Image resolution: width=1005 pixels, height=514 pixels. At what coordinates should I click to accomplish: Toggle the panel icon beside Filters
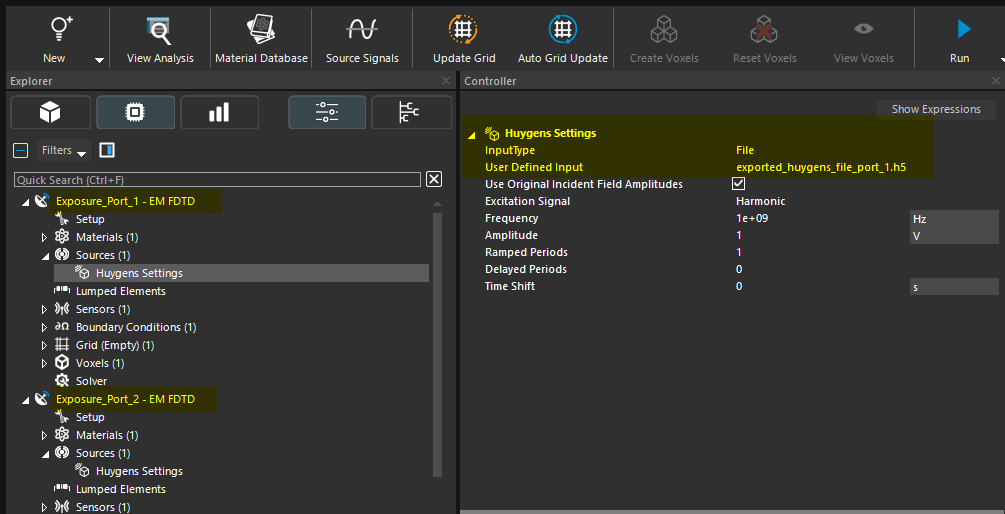[107, 150]
